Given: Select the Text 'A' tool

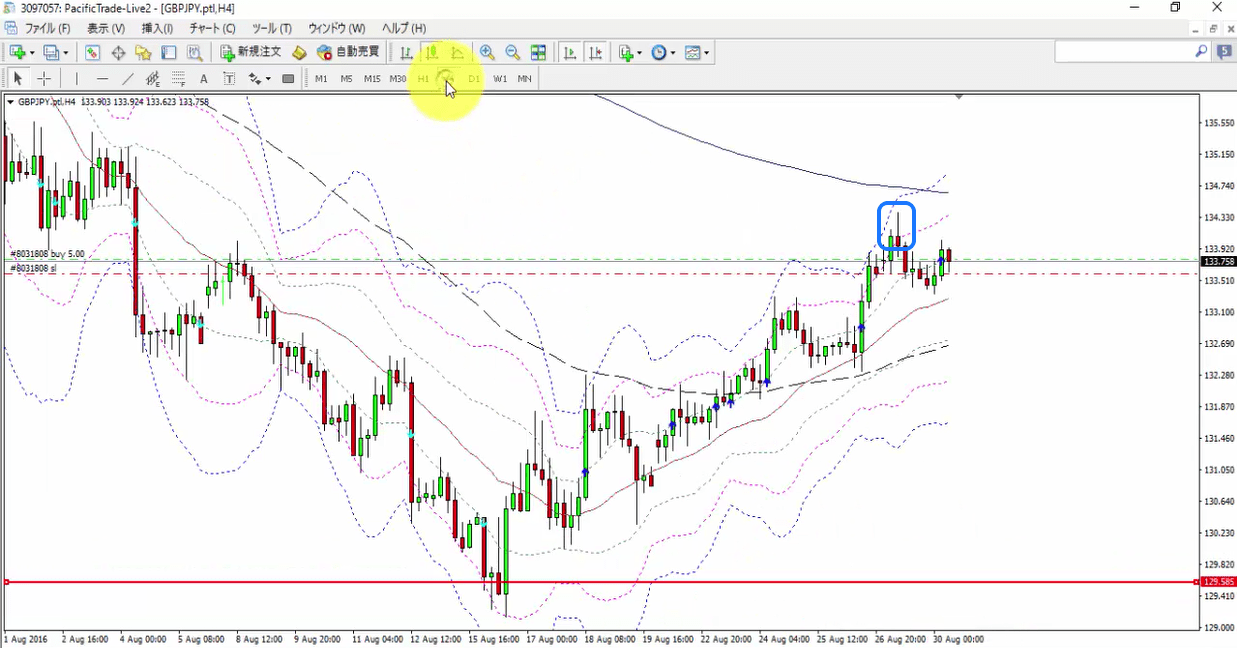Looking at the screenshot, I should click(x=204, y=78).
